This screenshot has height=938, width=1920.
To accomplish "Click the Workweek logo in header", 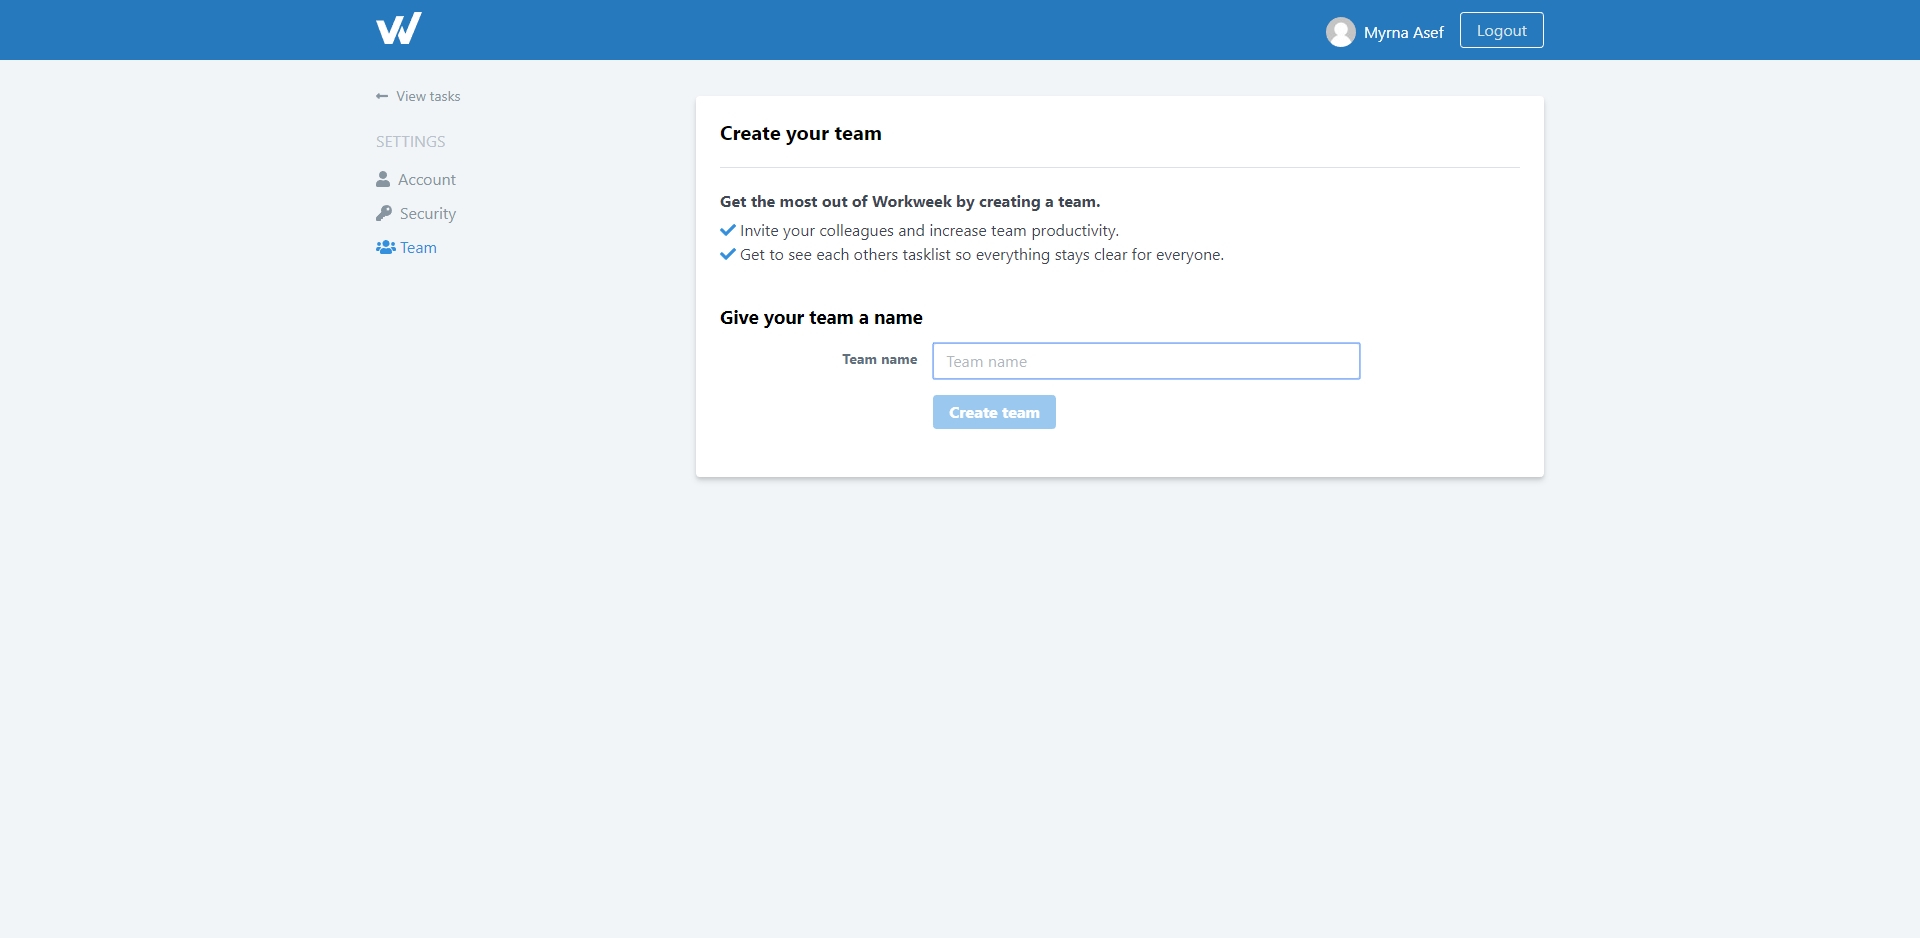I will [398, 29].
